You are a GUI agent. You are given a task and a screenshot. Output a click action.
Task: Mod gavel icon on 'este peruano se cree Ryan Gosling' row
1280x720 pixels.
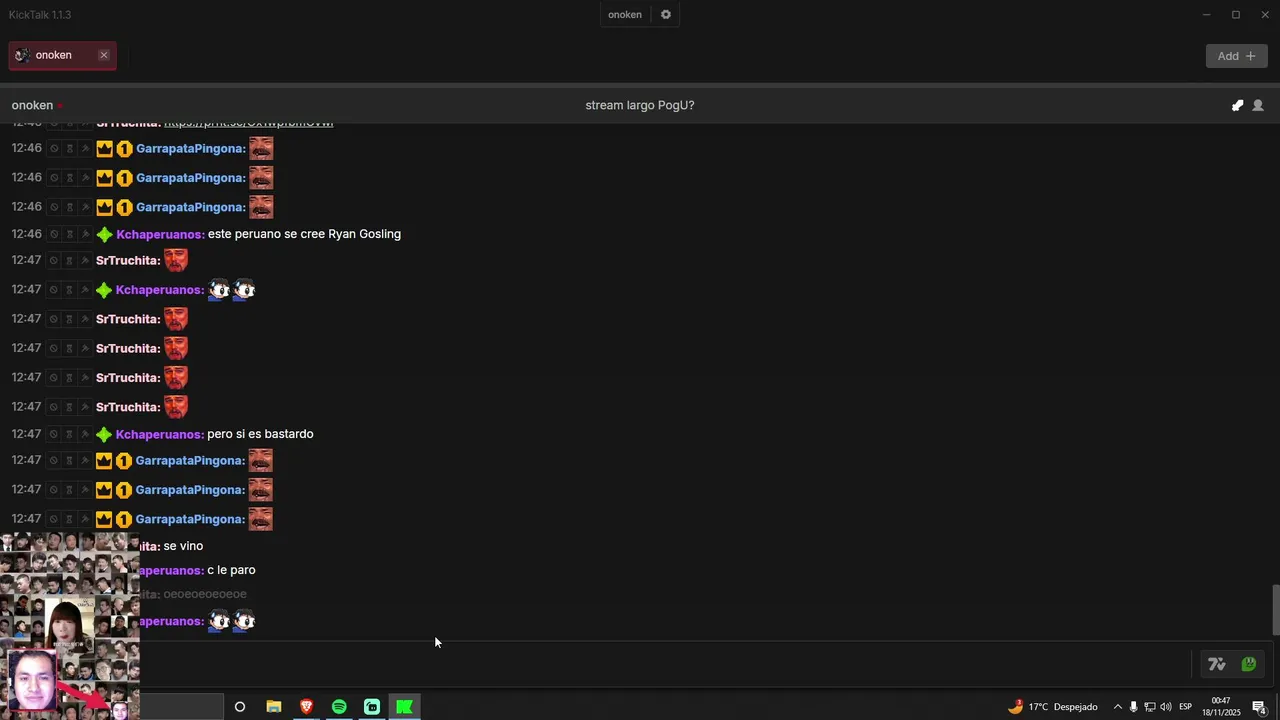click(x=86, y=234)
